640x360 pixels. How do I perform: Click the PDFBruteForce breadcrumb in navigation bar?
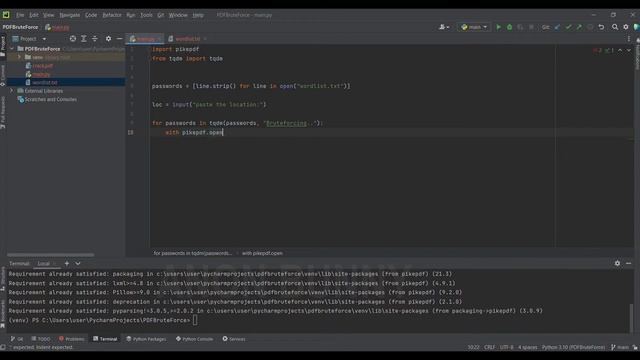[x=20, y=27]
